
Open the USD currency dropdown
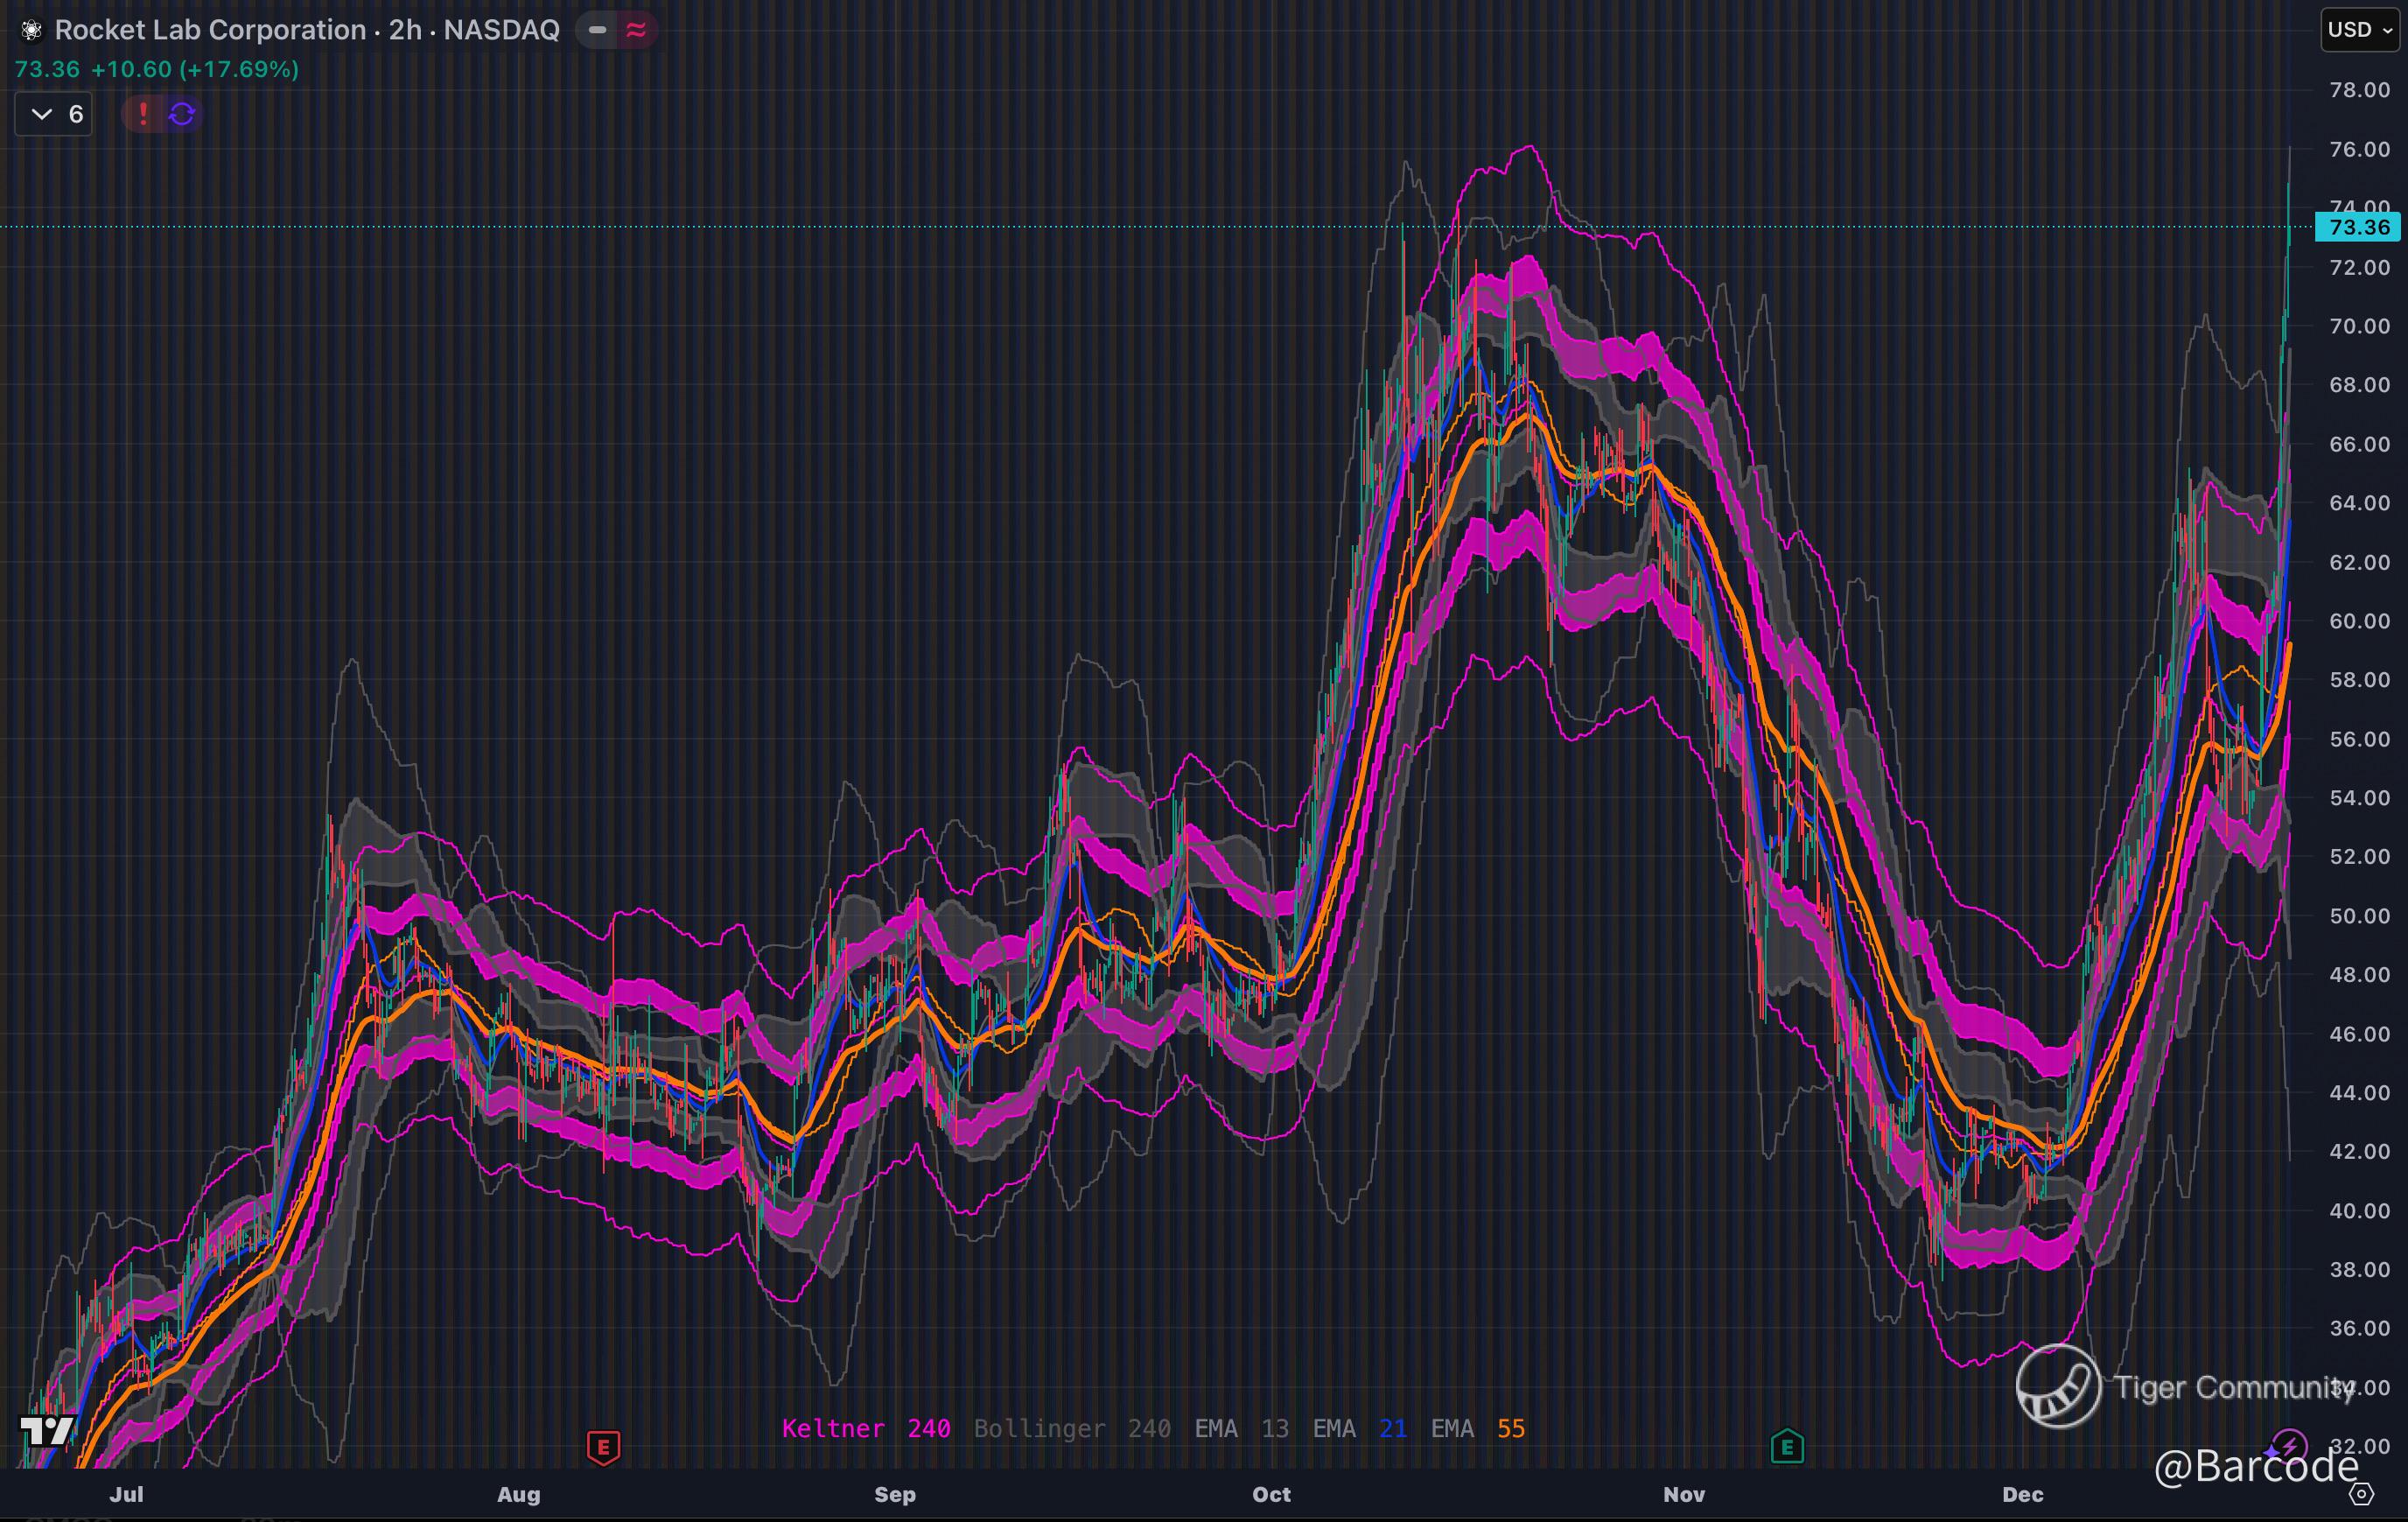[2359, 30]
